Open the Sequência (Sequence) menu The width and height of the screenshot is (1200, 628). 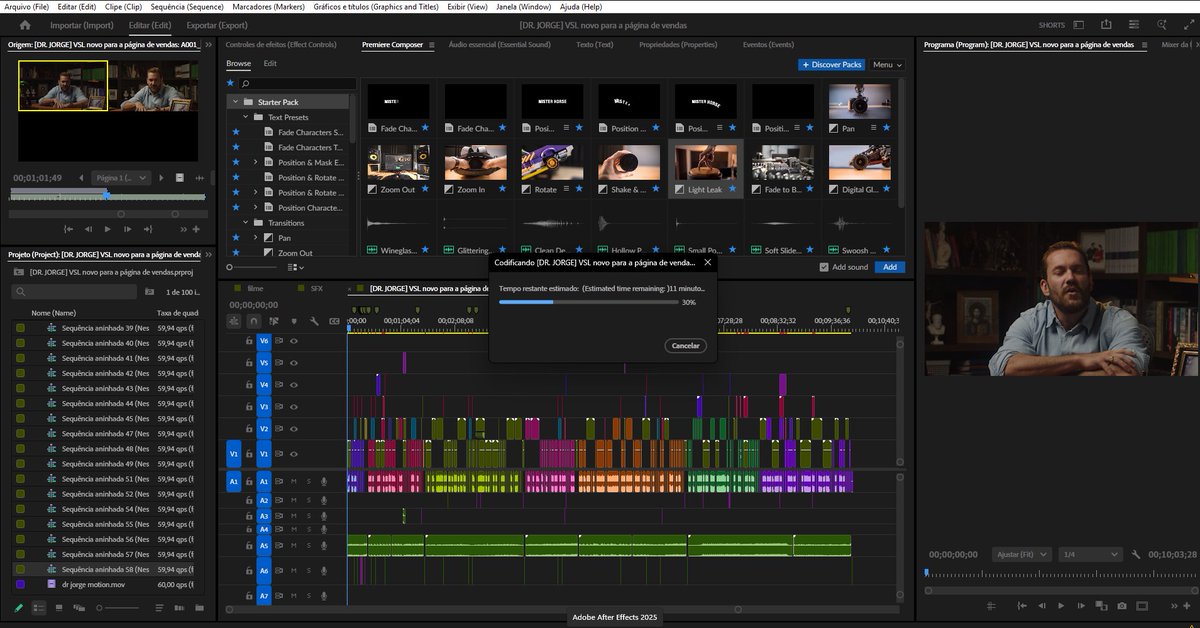[x=187, y=6]
